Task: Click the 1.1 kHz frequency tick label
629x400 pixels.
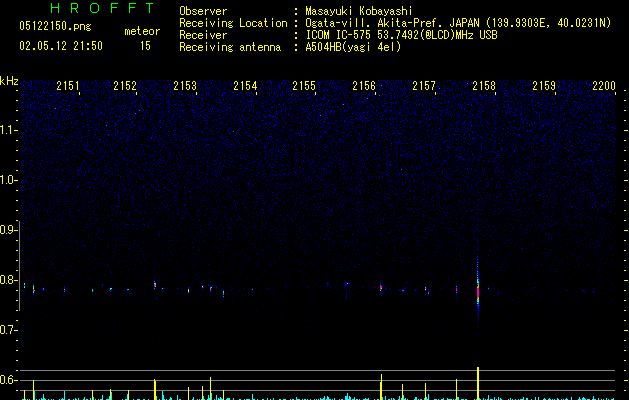Action: coord(8,130)
